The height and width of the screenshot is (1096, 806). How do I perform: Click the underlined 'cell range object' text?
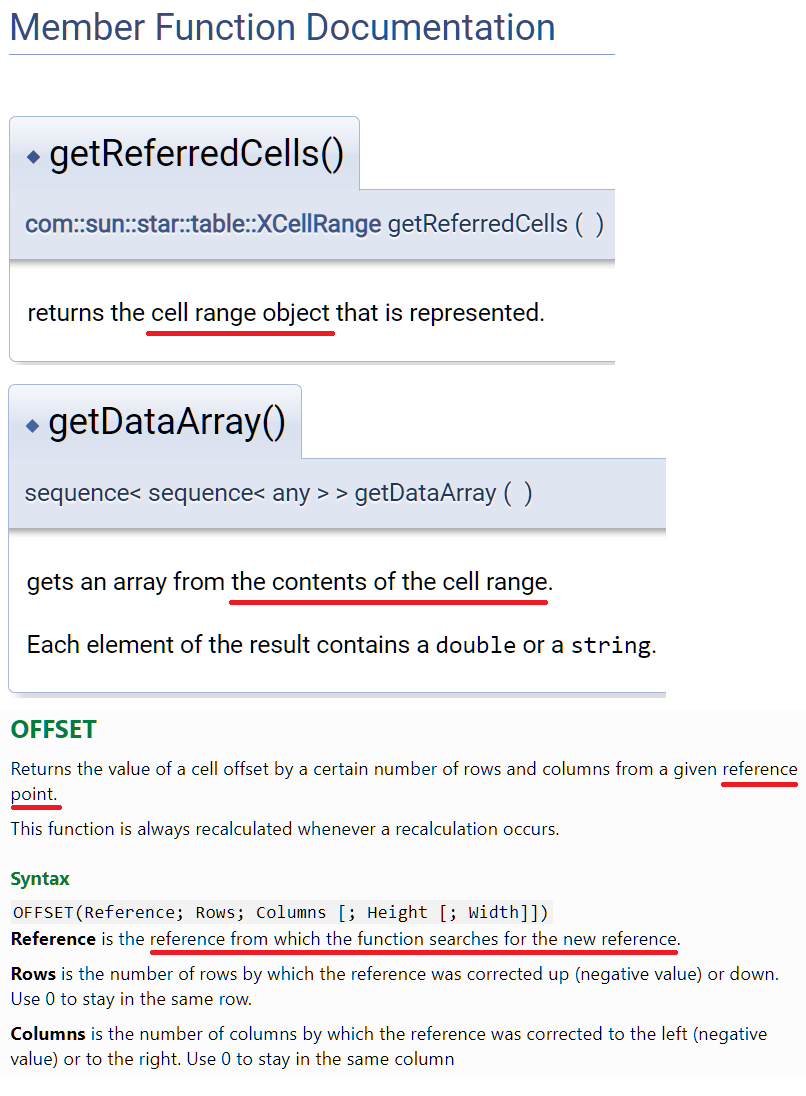click(240, 313)
